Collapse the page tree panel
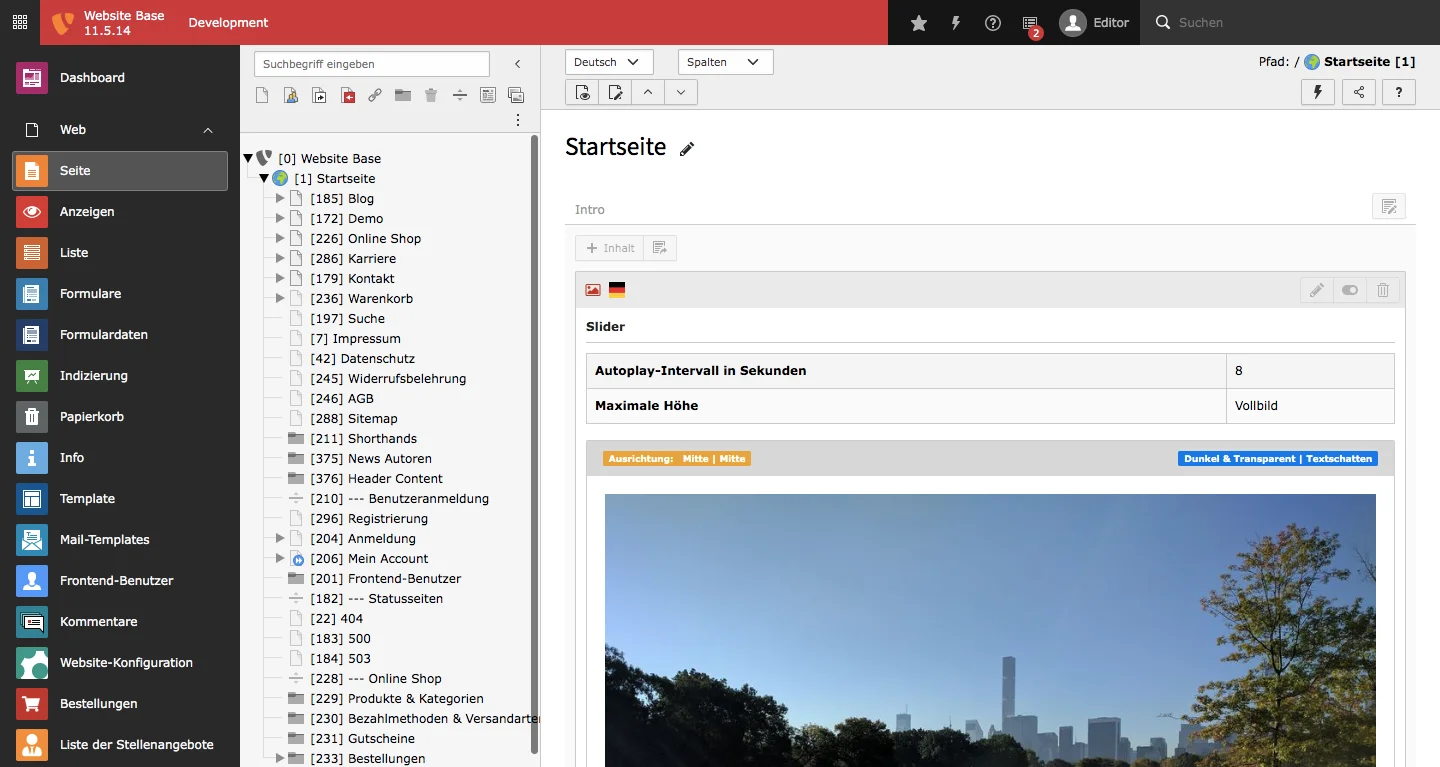This screenshot has height=767, width=1440. click(517, 64)
